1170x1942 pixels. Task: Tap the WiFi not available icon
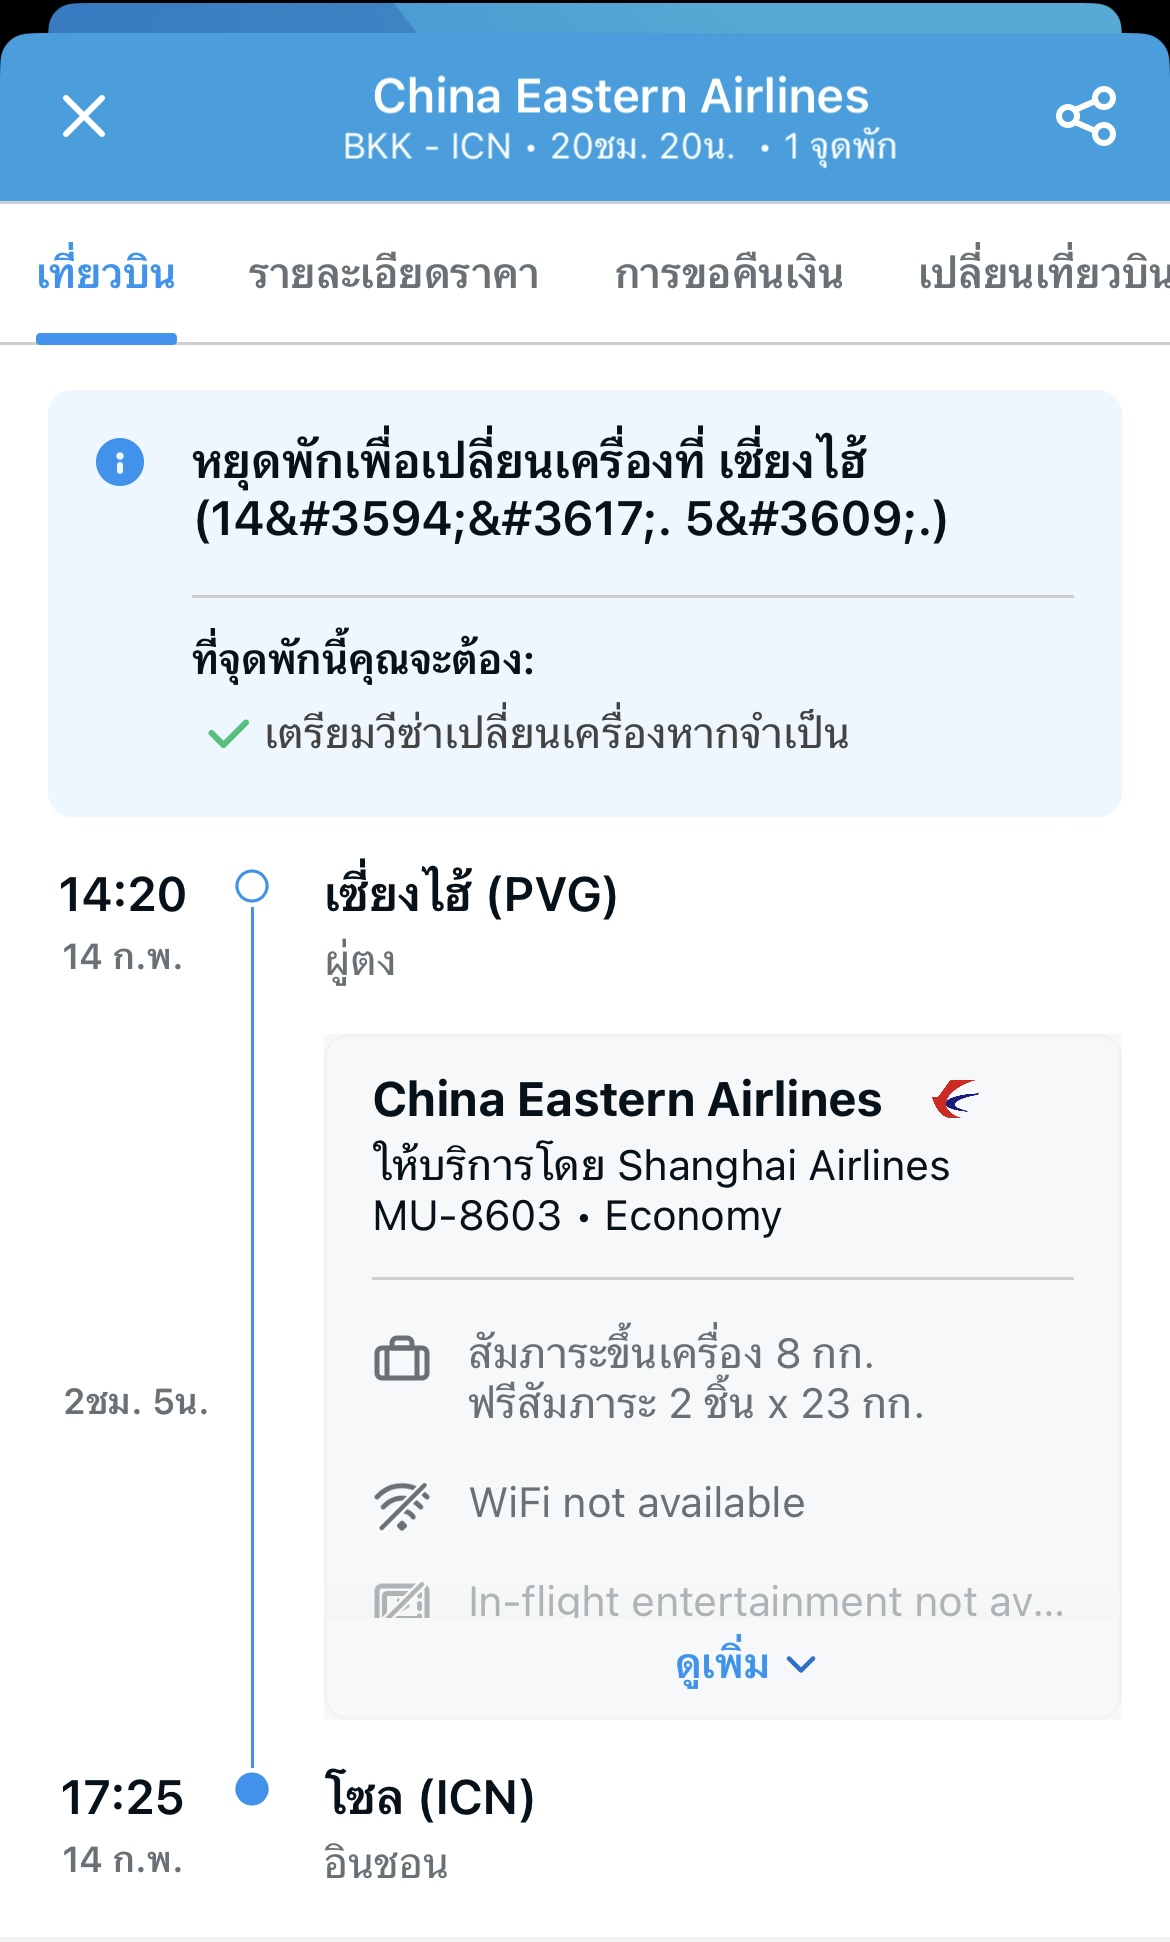pos(402,1505)
